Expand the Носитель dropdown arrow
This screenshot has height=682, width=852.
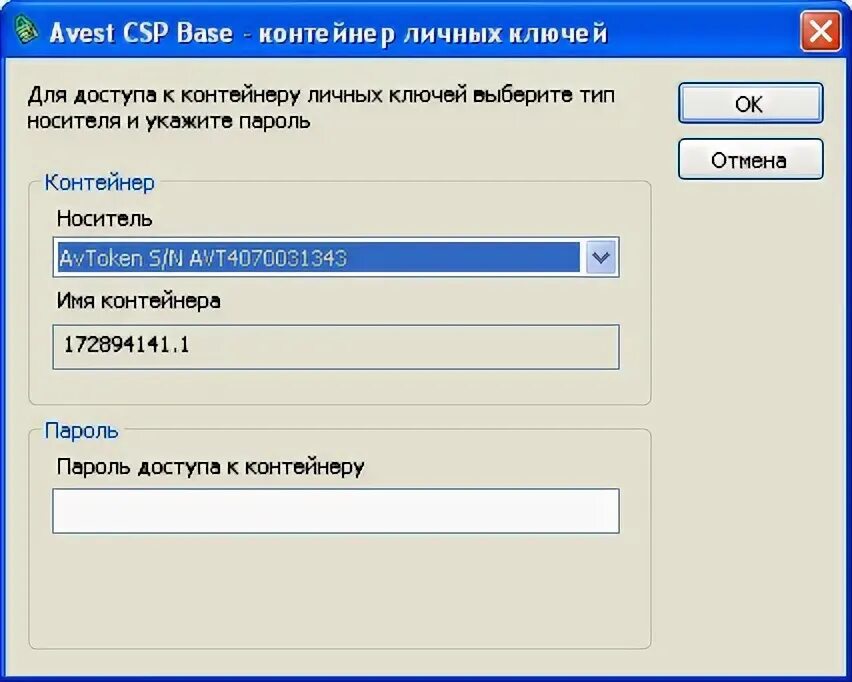pos(600,258)
